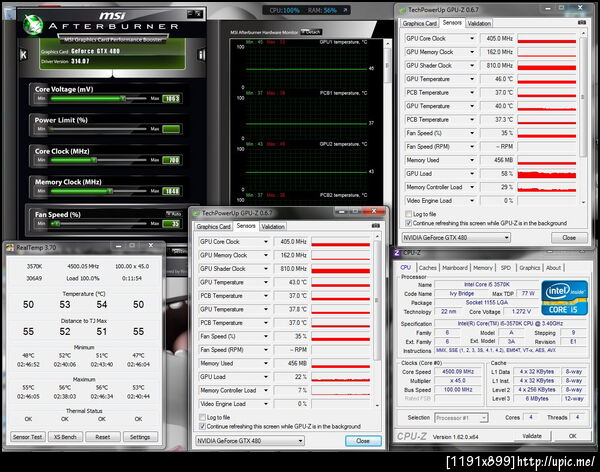Toggle Fan Speed Auto in Afterburner
This screenshot has width=600, height=472.
tap(174, 214)
